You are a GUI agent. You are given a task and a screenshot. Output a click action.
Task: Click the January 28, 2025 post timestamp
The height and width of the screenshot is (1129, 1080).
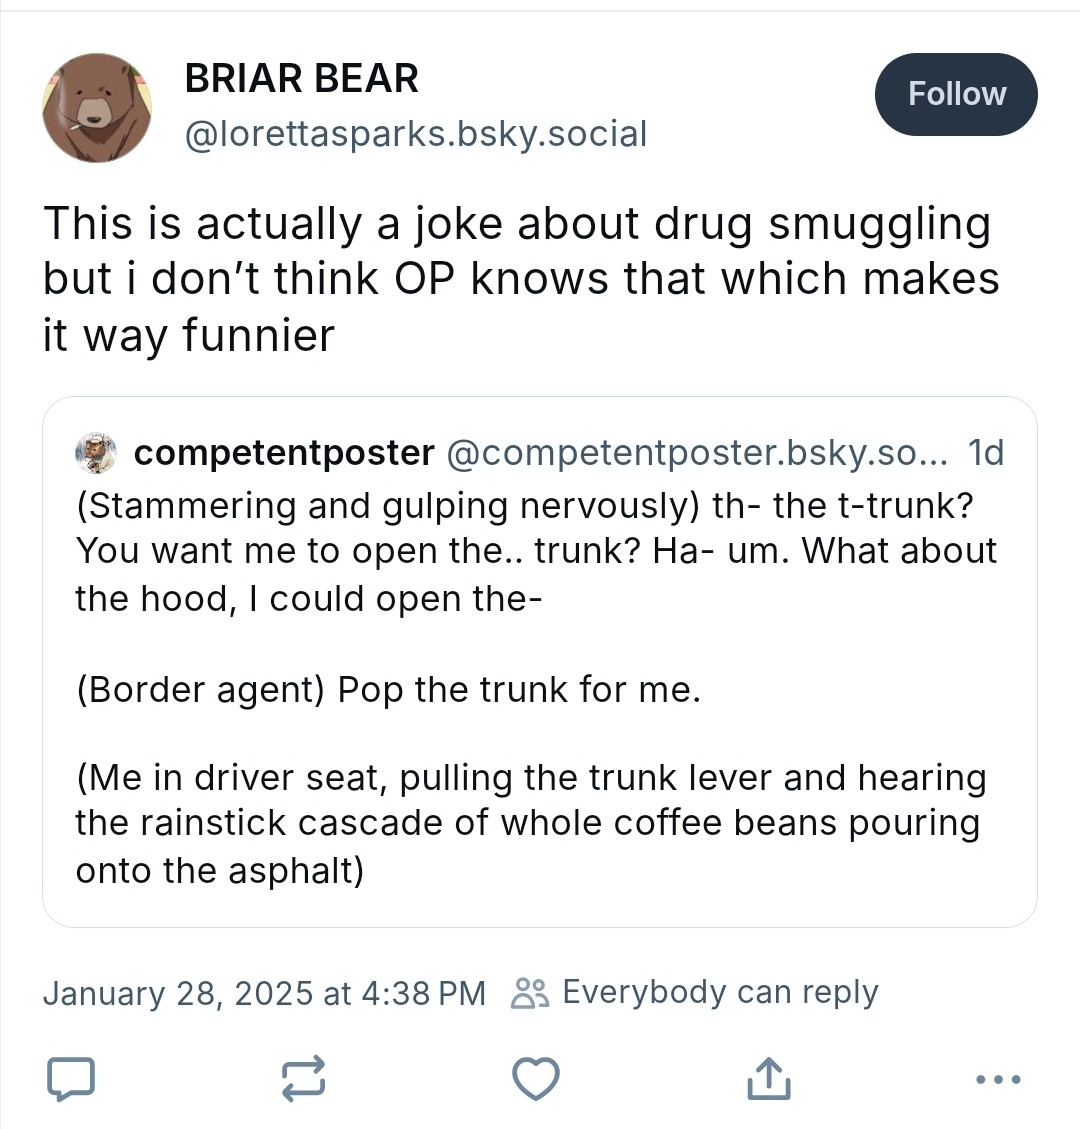[264, 993]
